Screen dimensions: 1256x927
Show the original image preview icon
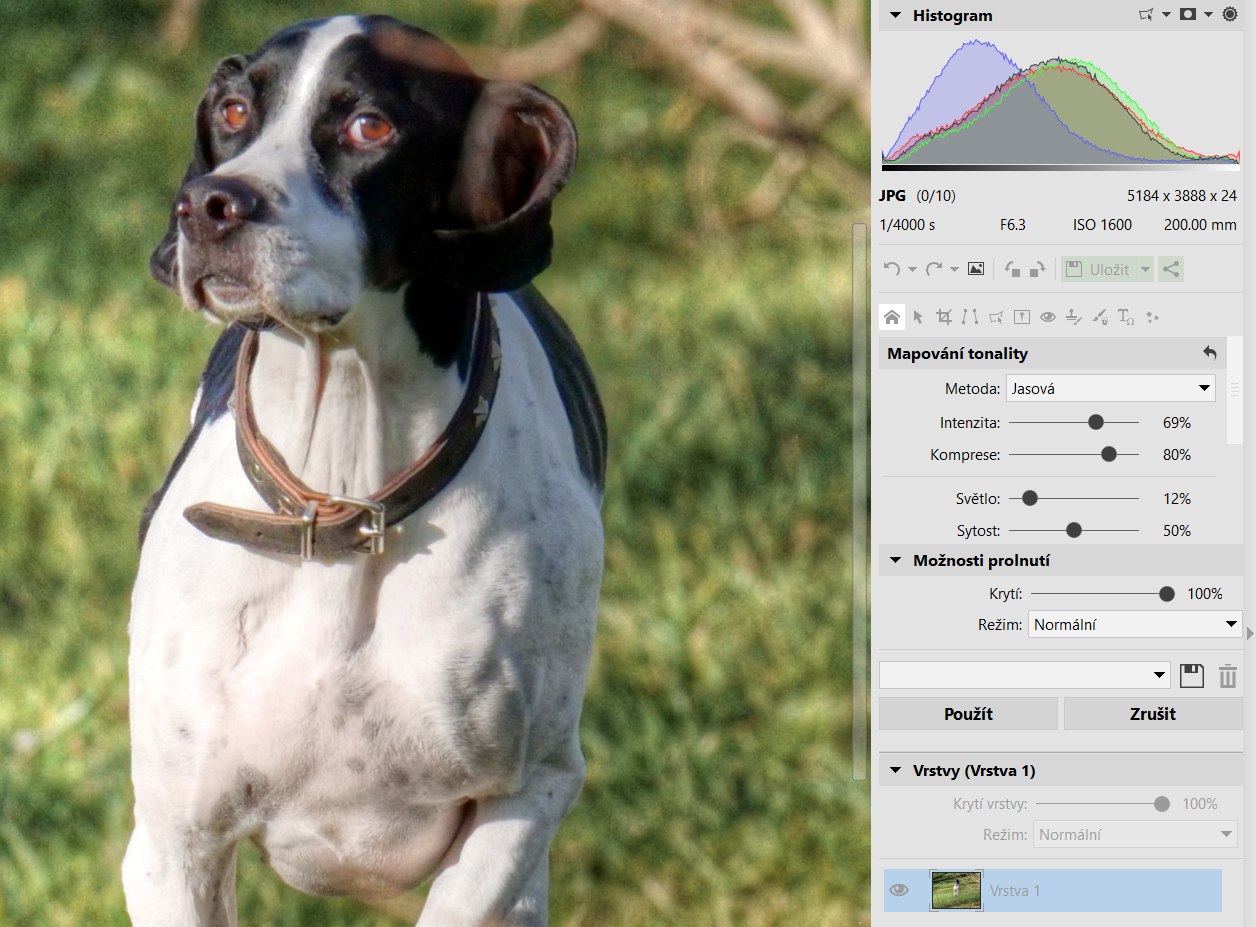pyautogui.click(x=977, y=269)
